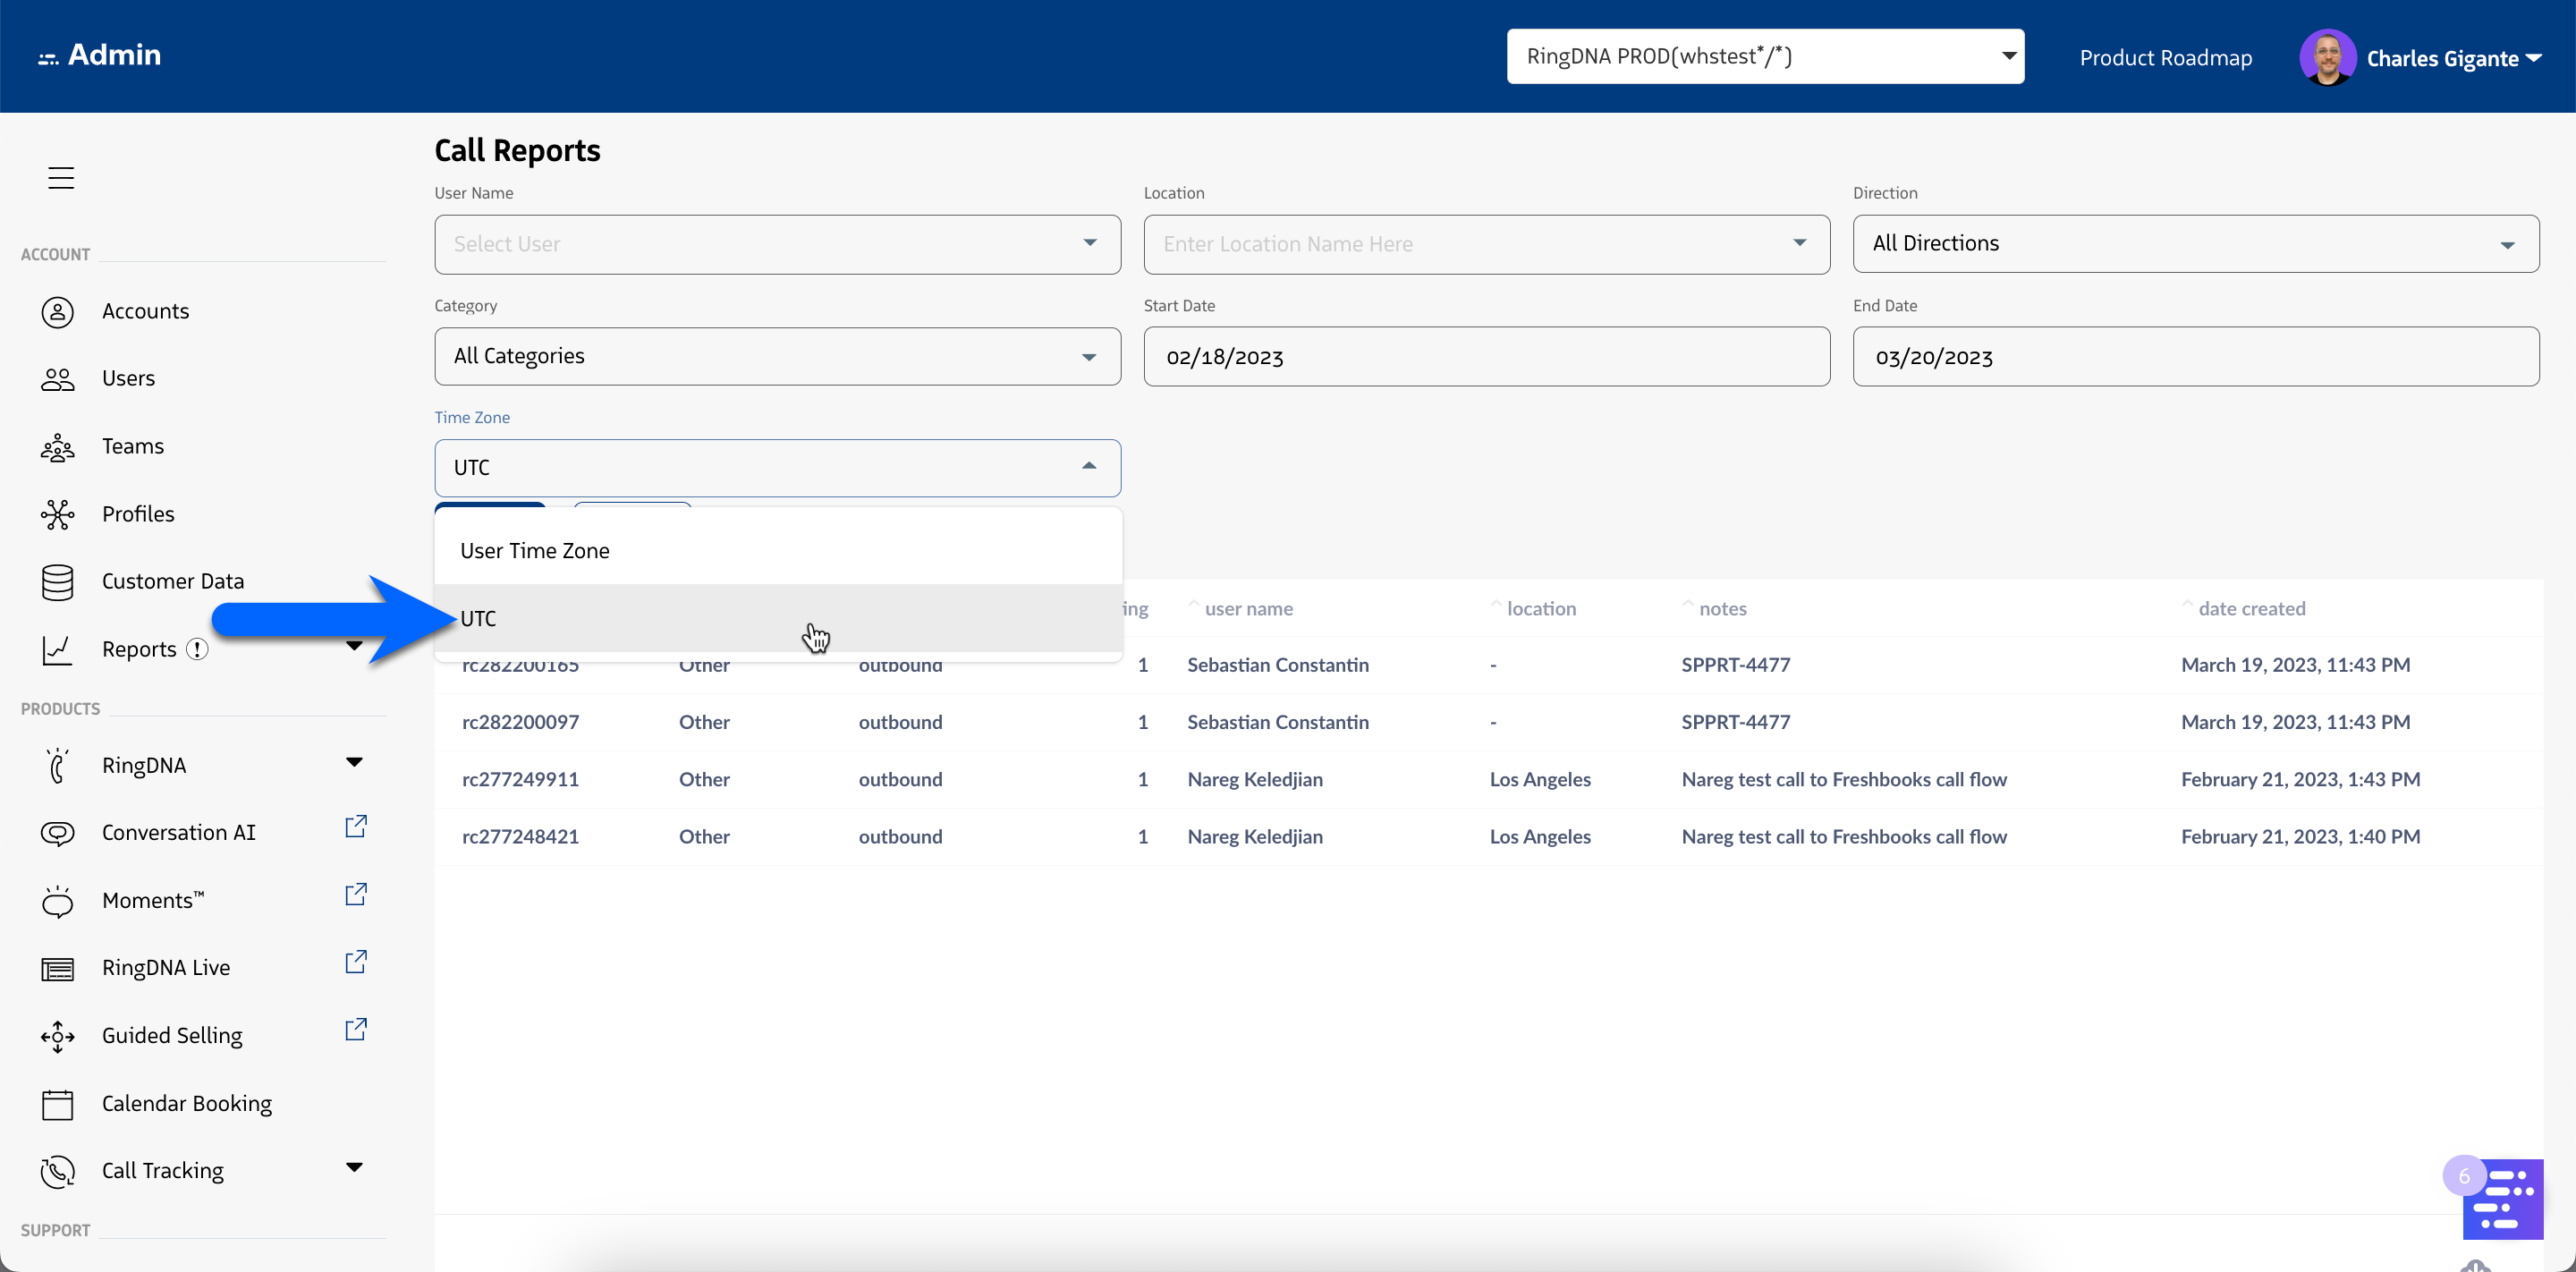The image size is (2576, 1272).
Task: Select User Time Zone option
Action: pos(535,551)
